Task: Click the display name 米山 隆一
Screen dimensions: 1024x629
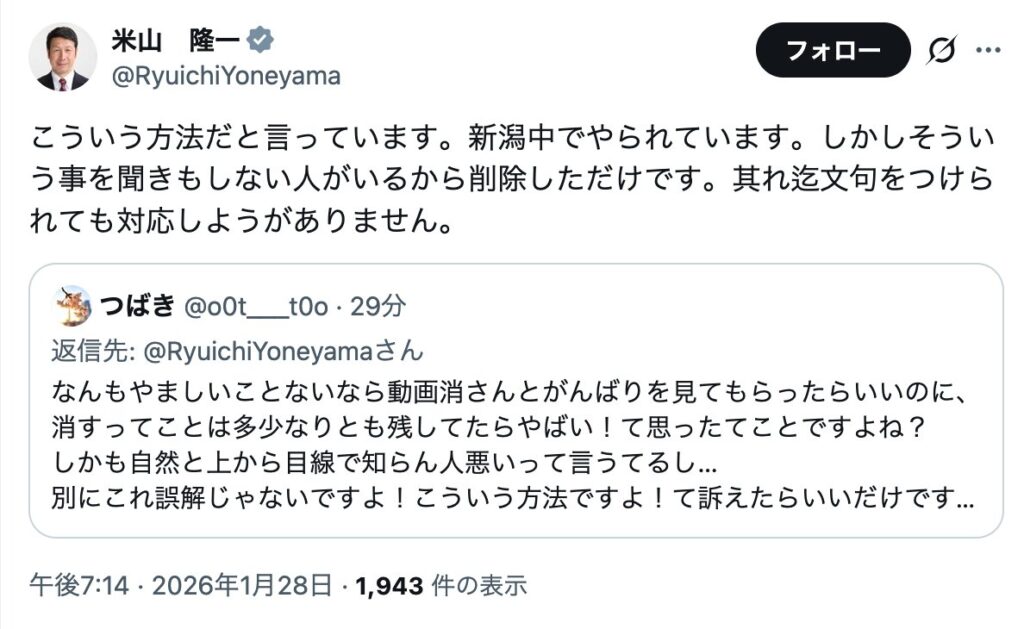Action: [175, 42]
